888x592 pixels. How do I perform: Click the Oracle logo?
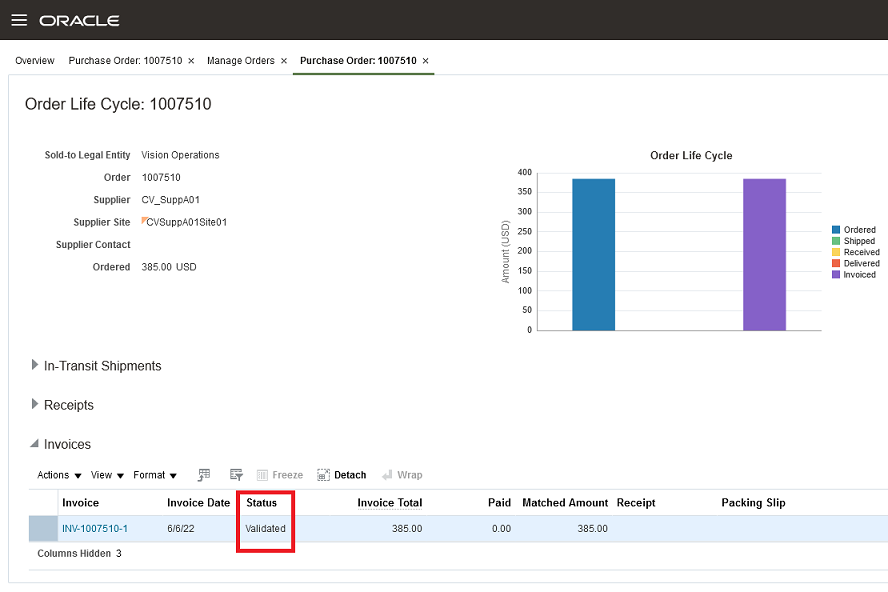coord(79,21)
